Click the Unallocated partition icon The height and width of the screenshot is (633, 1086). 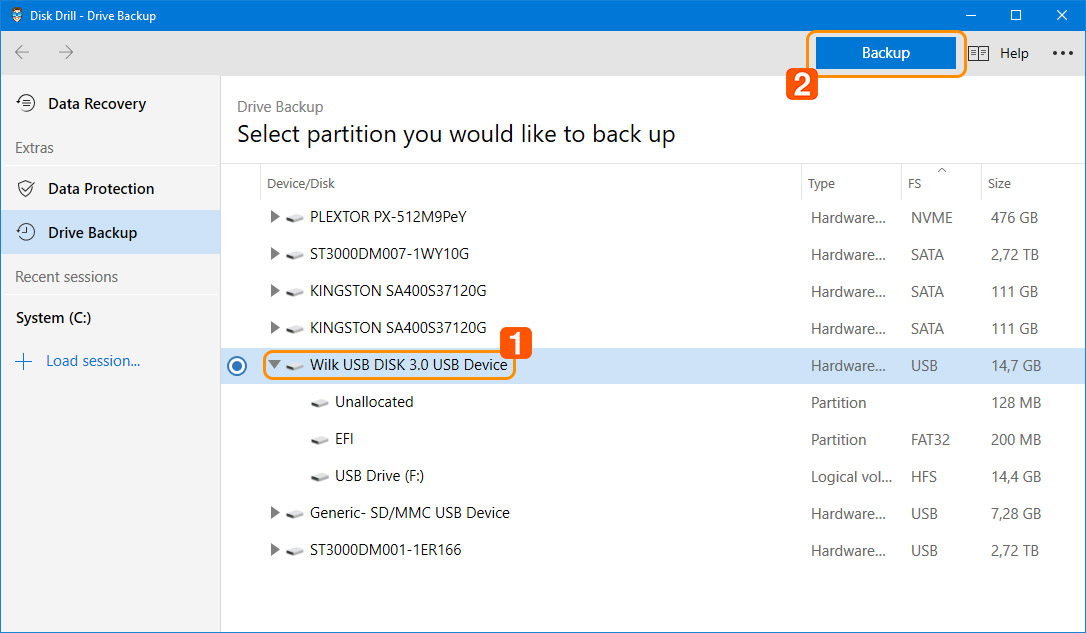click(319, 402)
